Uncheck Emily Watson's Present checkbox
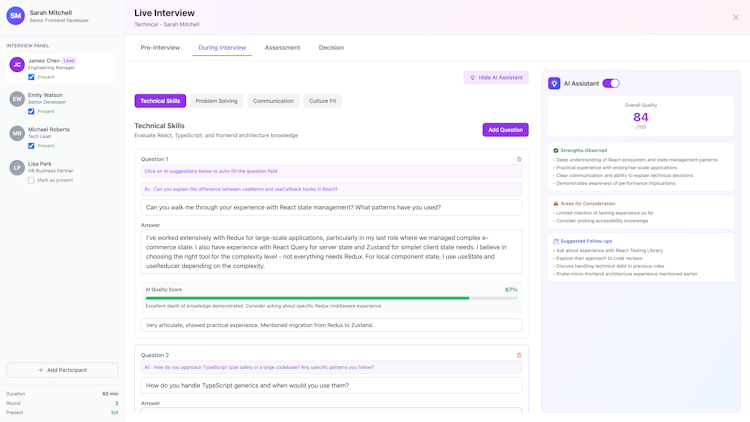The image size is (750, 422). (31, 111)
